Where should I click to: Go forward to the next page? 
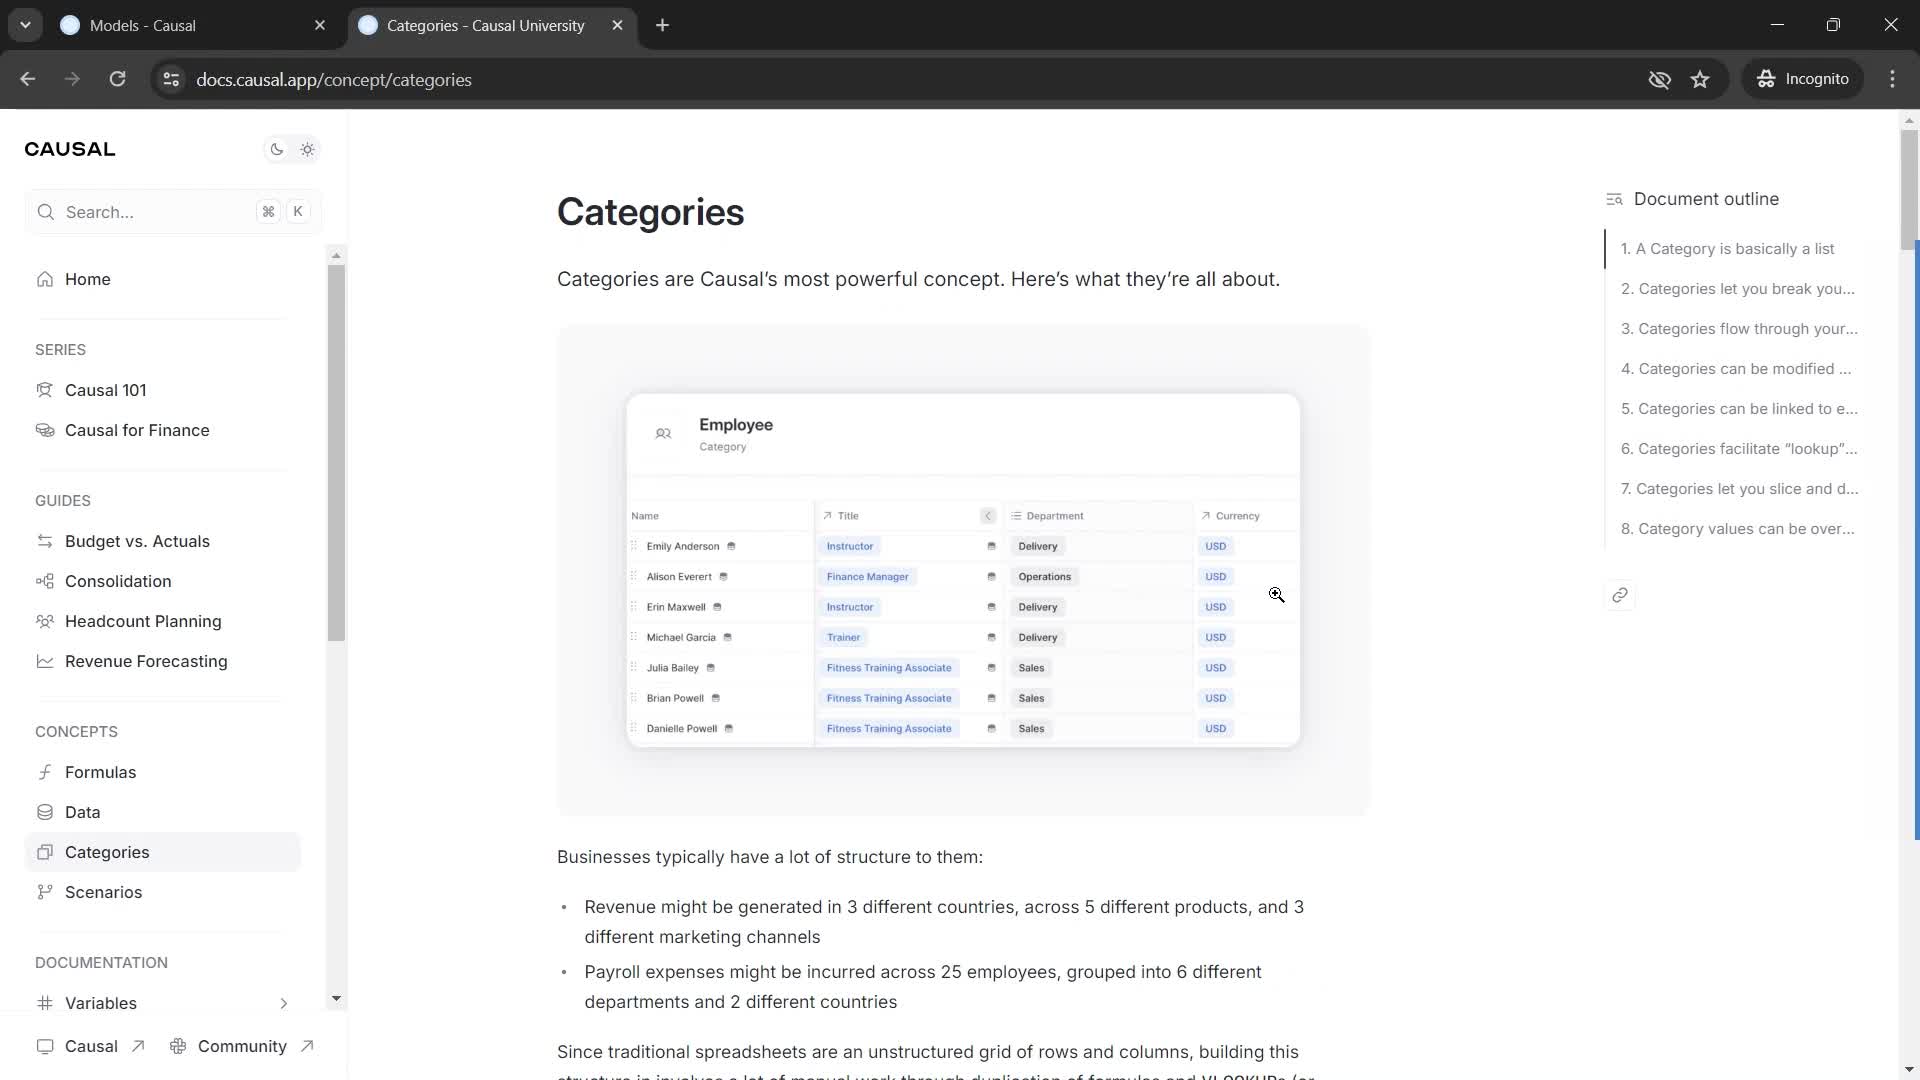(72, 79)
